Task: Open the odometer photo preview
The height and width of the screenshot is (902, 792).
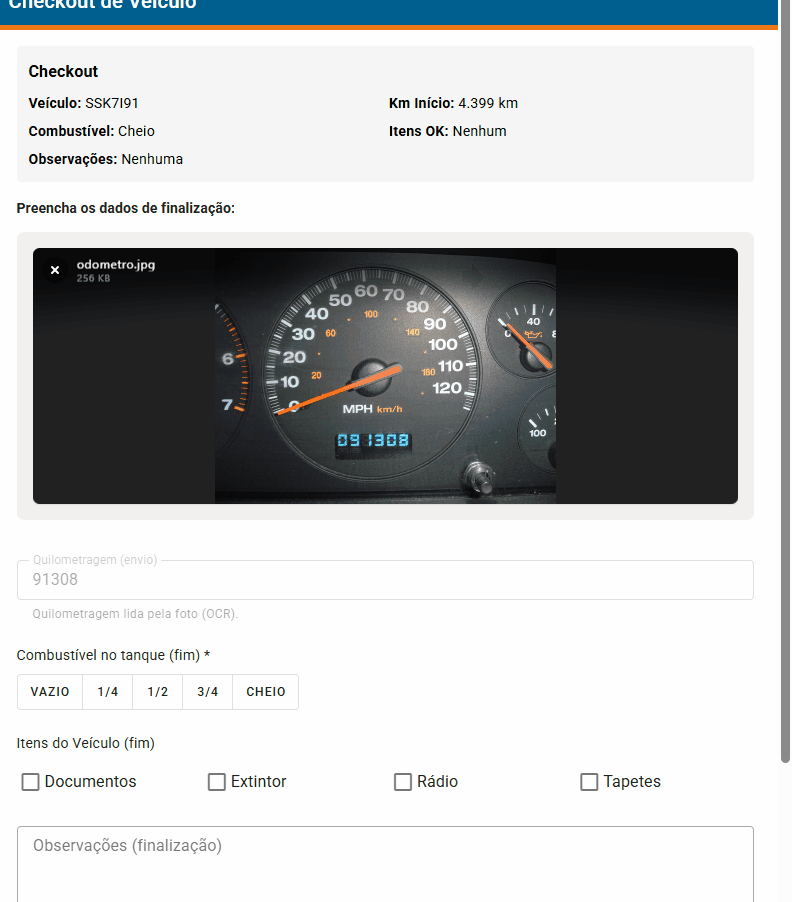Action: (385, 376)
